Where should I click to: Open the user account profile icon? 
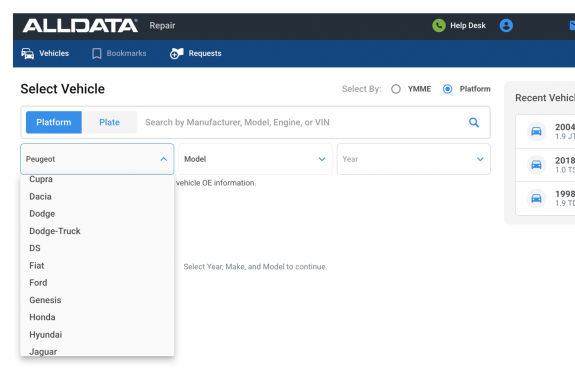point(506,26)
